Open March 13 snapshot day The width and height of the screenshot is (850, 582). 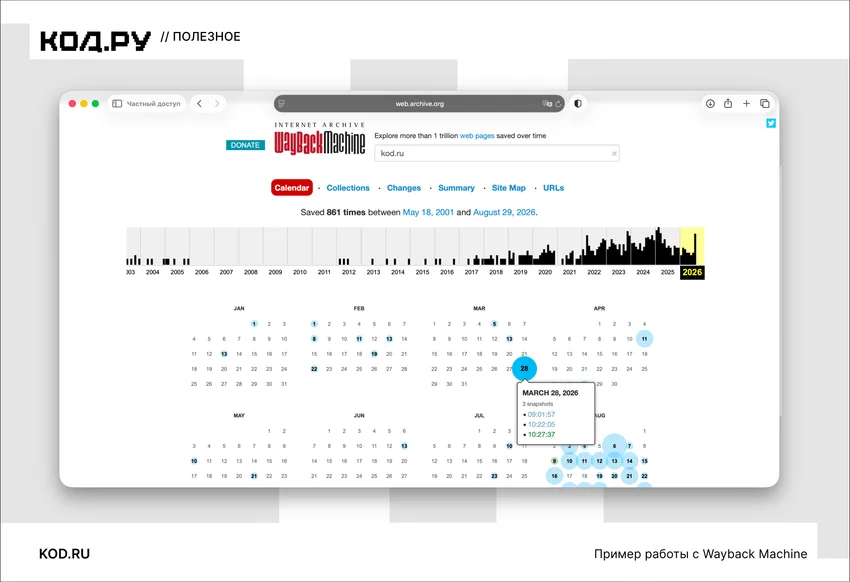[x=509, y=339]
